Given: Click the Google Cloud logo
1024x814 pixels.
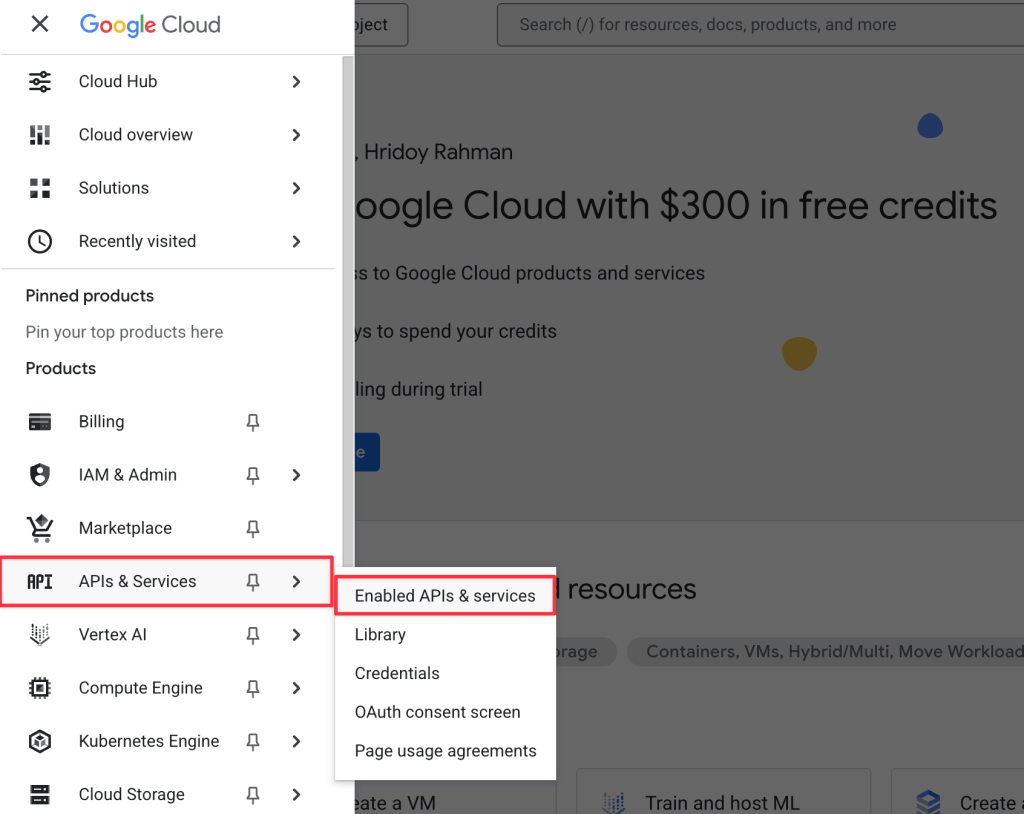Looking at the screenshot, I should coord(150,25).
